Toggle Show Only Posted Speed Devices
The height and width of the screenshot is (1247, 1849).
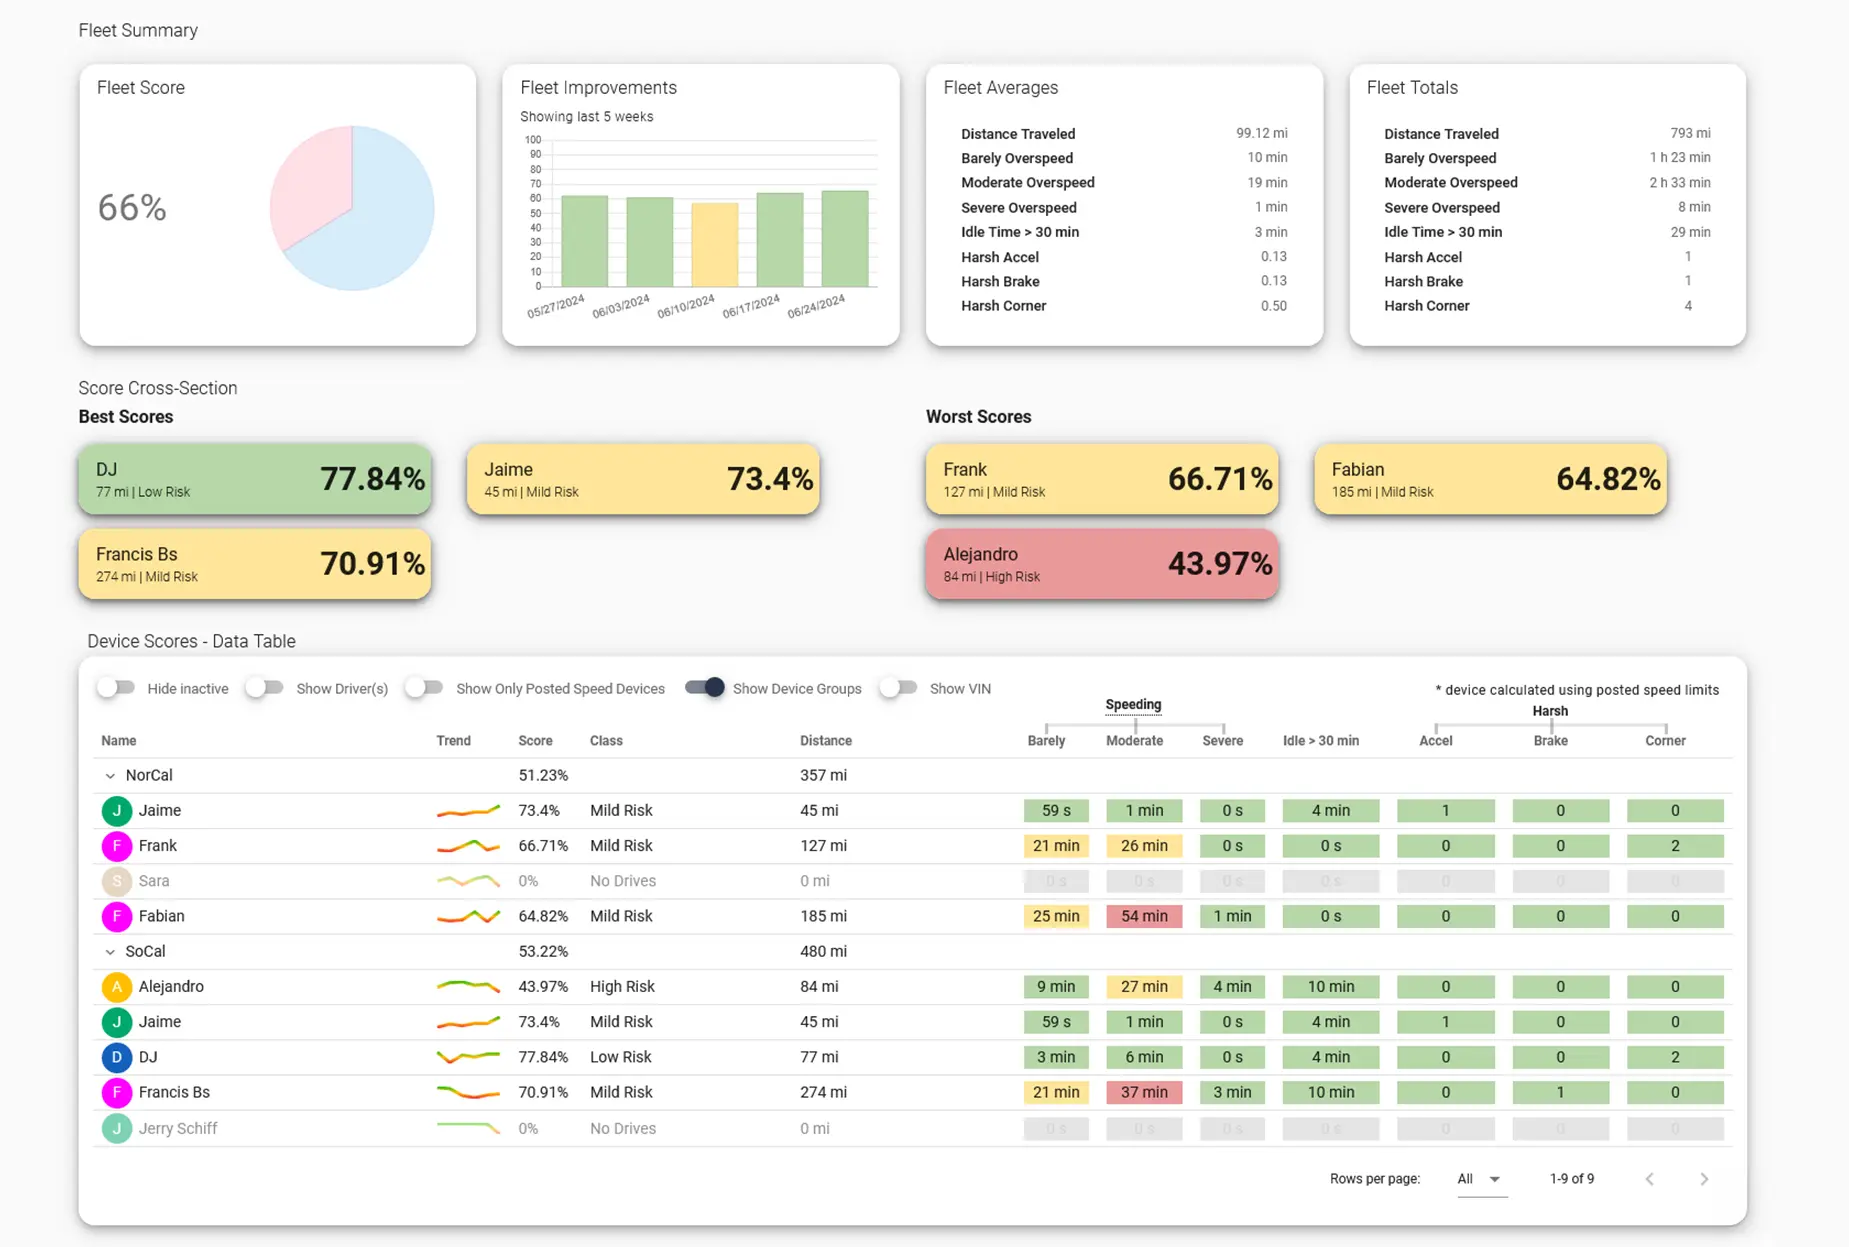click(424, 688)
